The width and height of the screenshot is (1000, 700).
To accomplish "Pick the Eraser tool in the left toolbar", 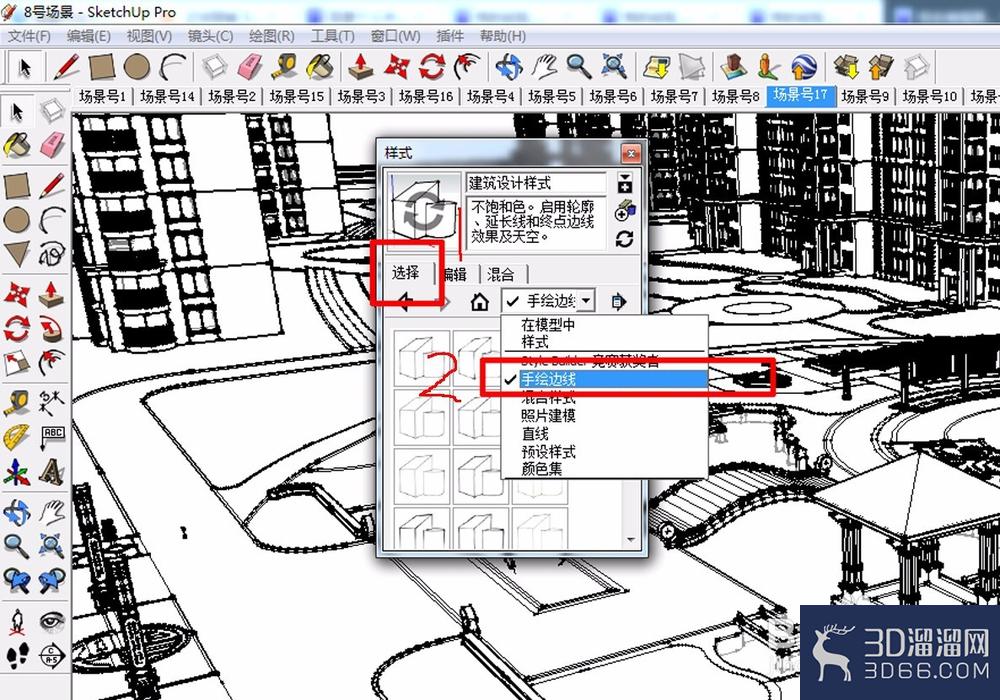I will coord(52,146).
